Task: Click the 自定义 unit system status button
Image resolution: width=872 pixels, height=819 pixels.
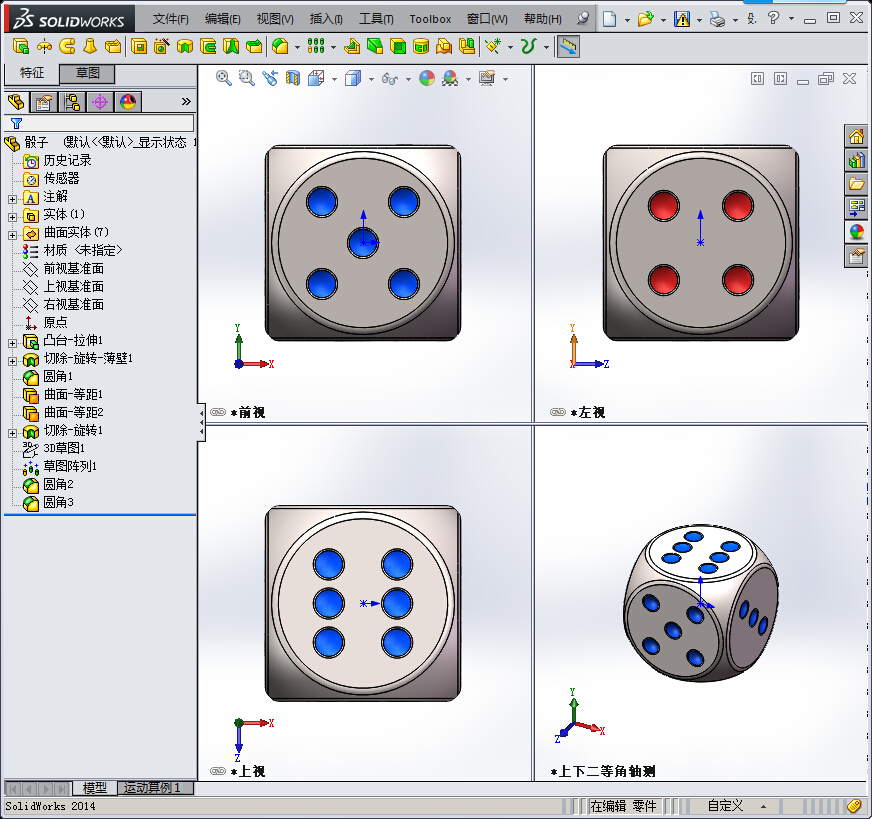Action: [x=725, y=806]
